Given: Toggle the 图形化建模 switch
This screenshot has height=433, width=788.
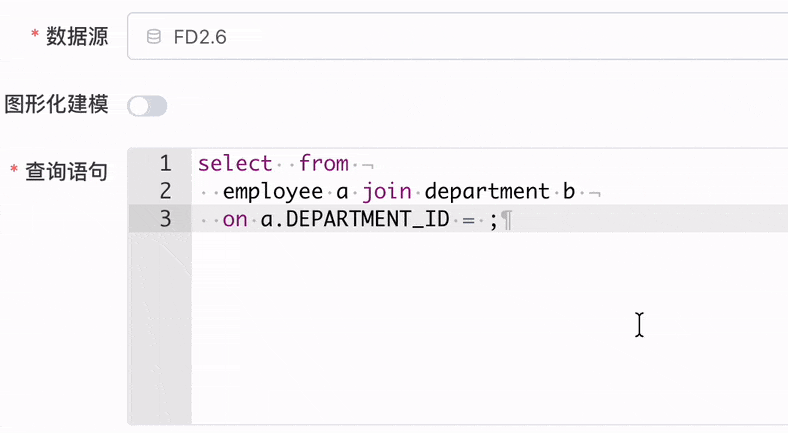Looking at the screenshot, I should pyautogui.click(x=147, y=106).
